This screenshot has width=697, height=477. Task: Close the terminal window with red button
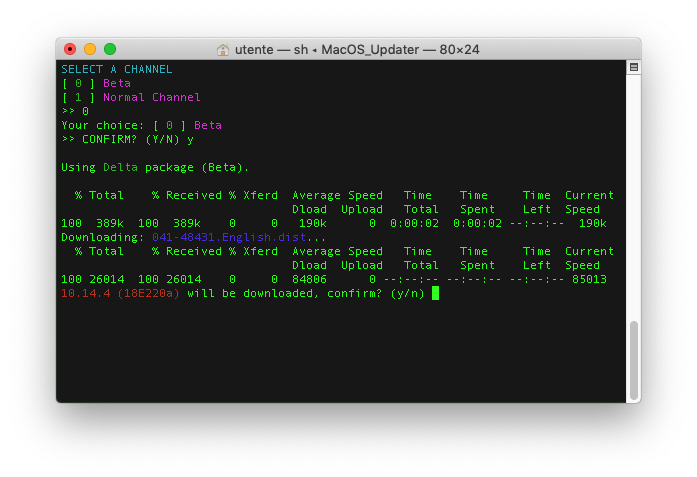[x=70, y=49]
